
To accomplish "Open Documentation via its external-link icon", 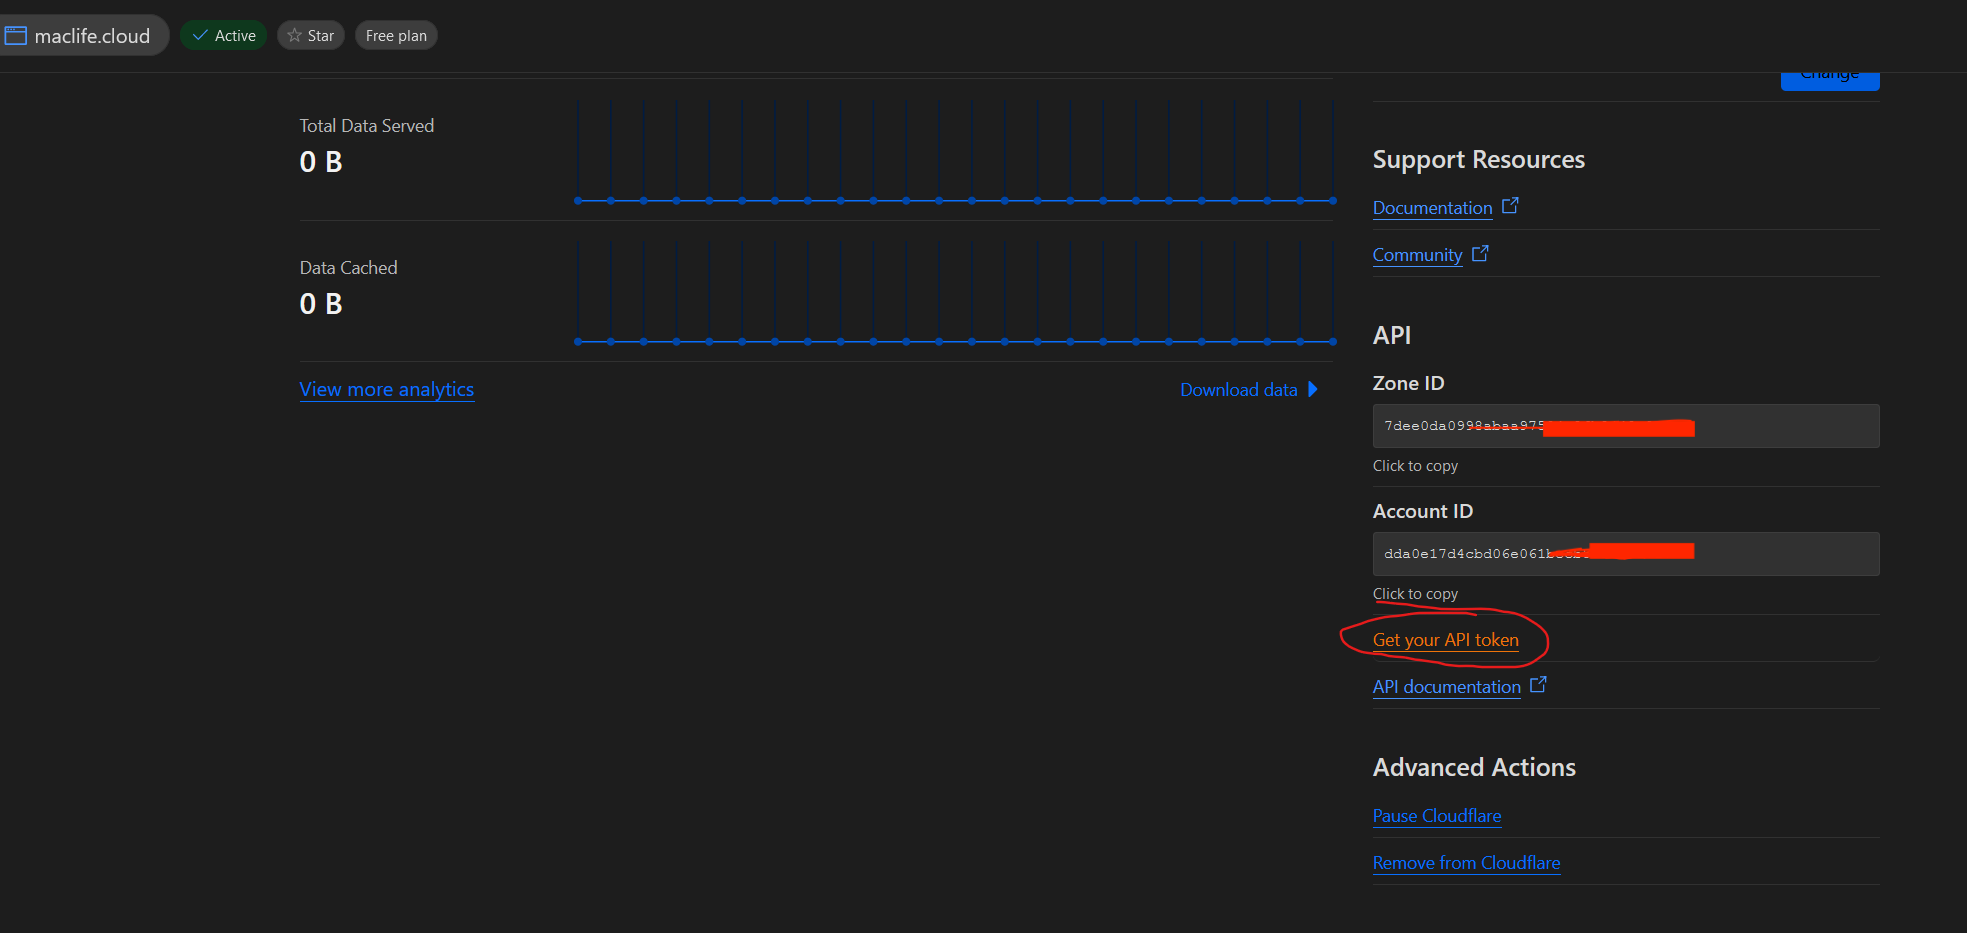I will click(1511, 205).
